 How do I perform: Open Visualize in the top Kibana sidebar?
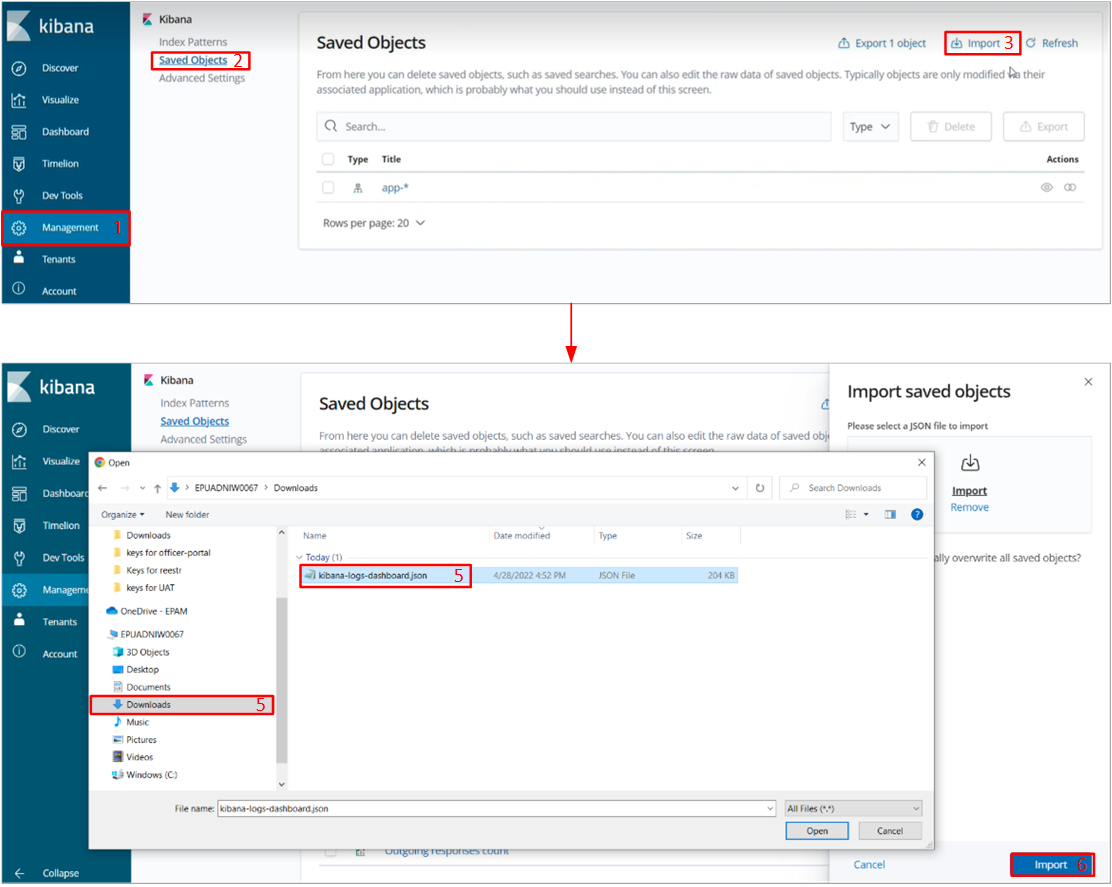pos(60,100)
